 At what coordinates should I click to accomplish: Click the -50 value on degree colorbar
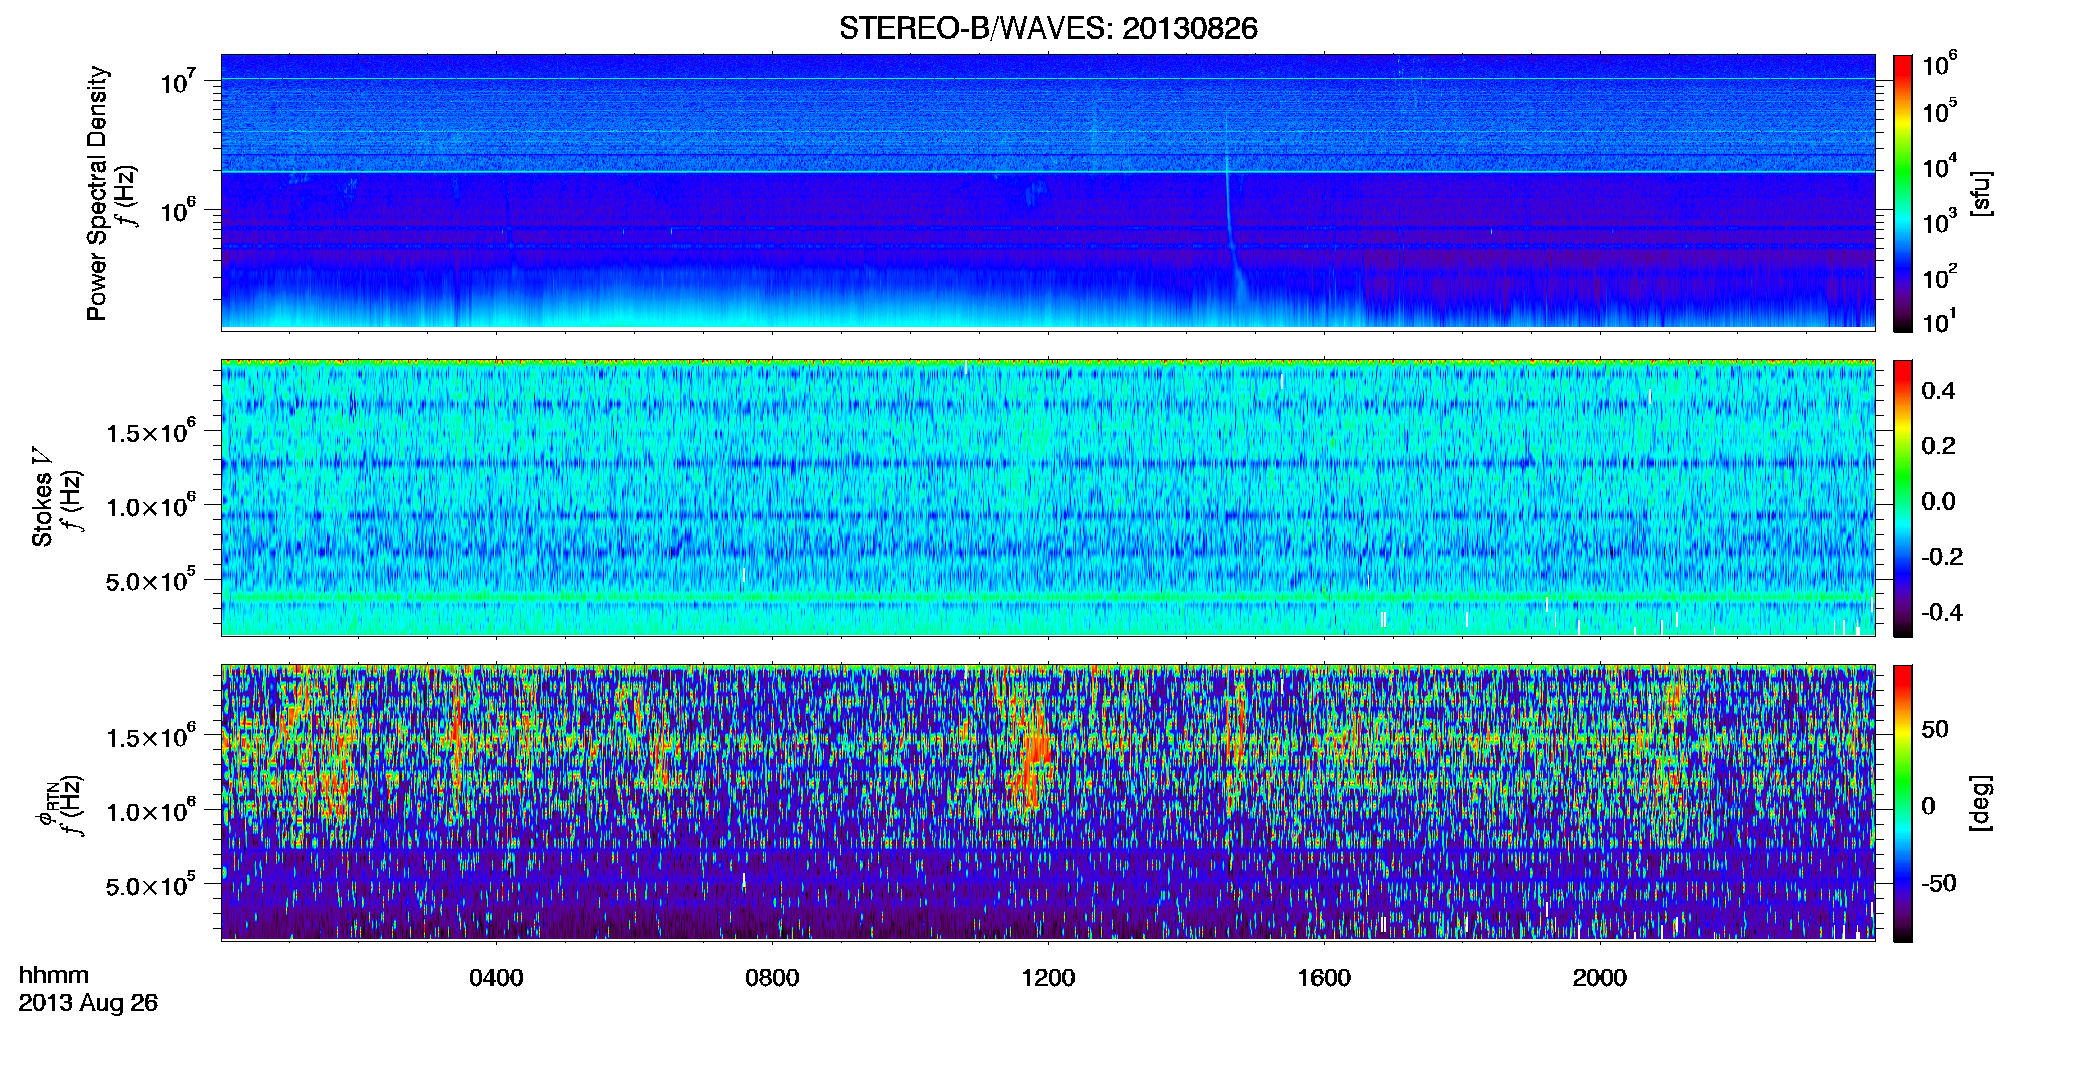click(x=1939, y=883)
